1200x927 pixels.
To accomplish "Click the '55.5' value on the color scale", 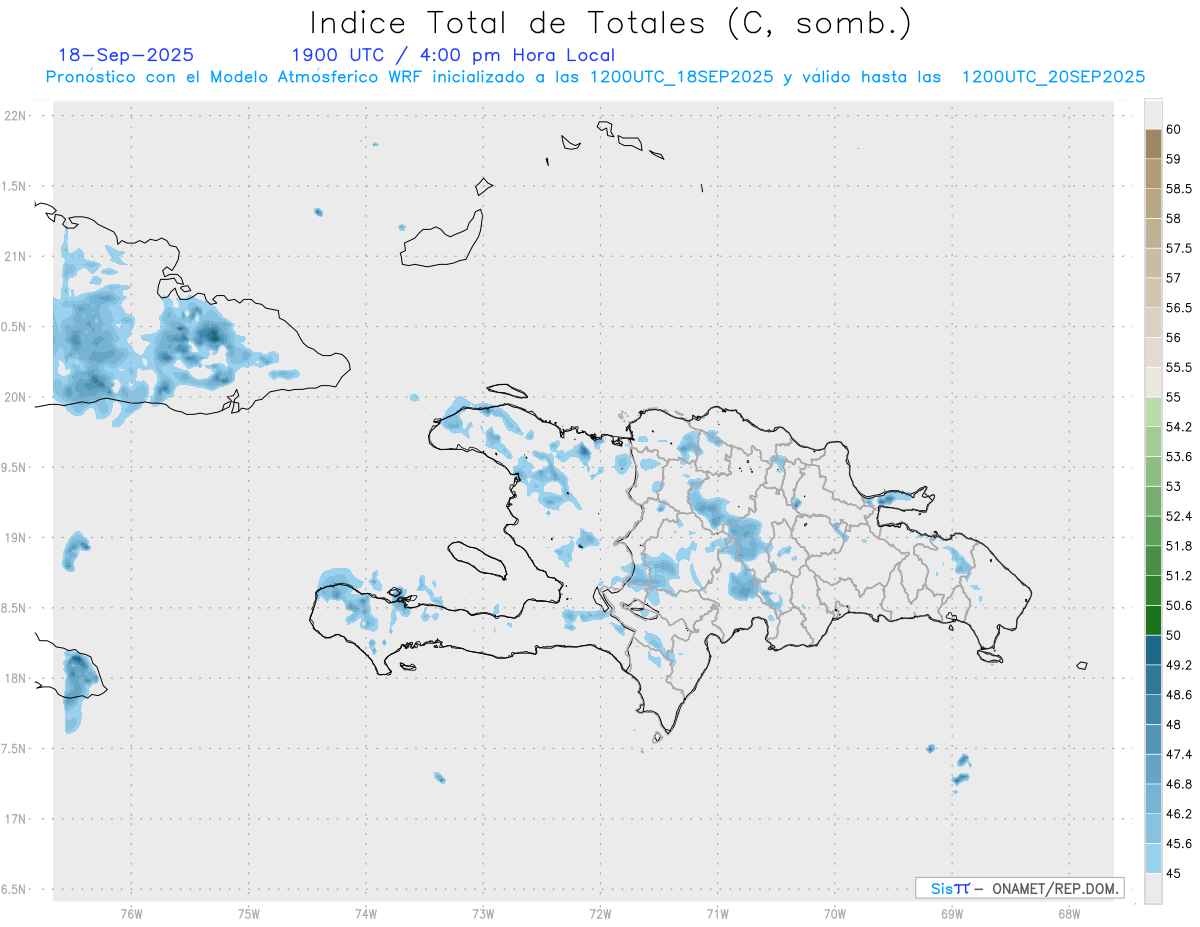I will click(x=1179, y=368).
